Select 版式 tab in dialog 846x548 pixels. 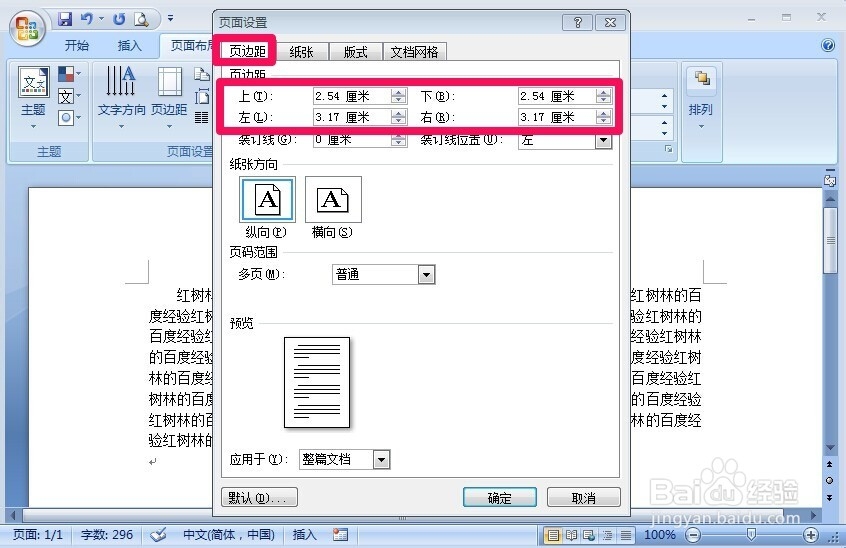(355, 52)
